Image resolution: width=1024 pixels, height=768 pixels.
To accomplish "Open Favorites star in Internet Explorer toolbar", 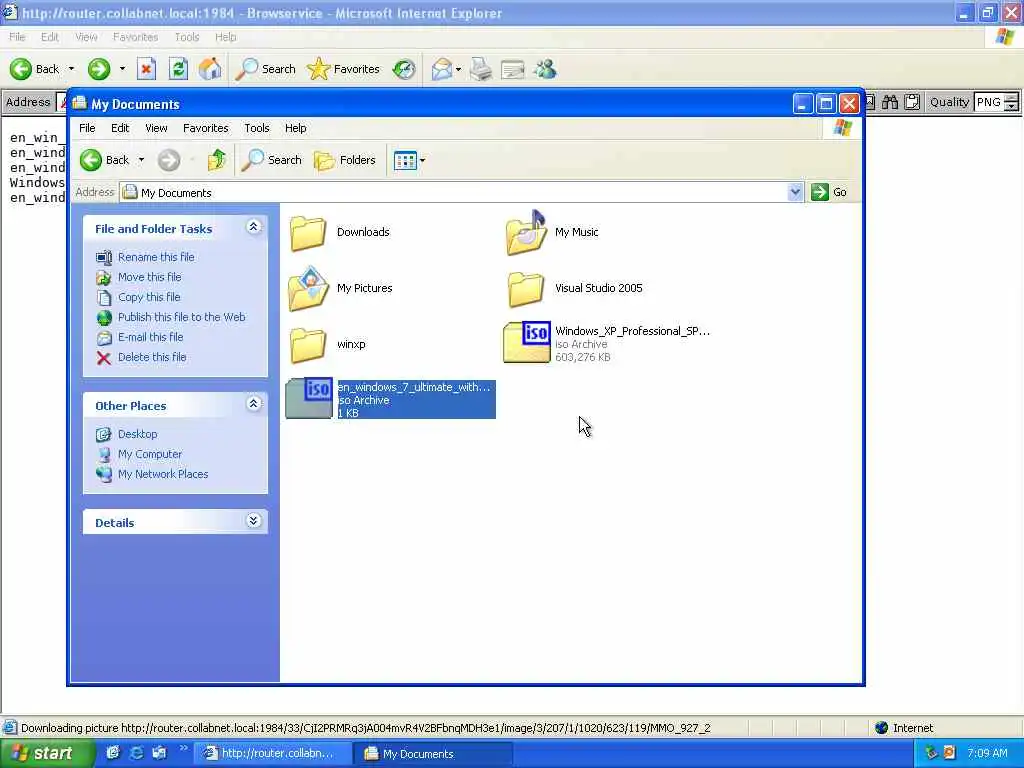I will click(344, 69).
